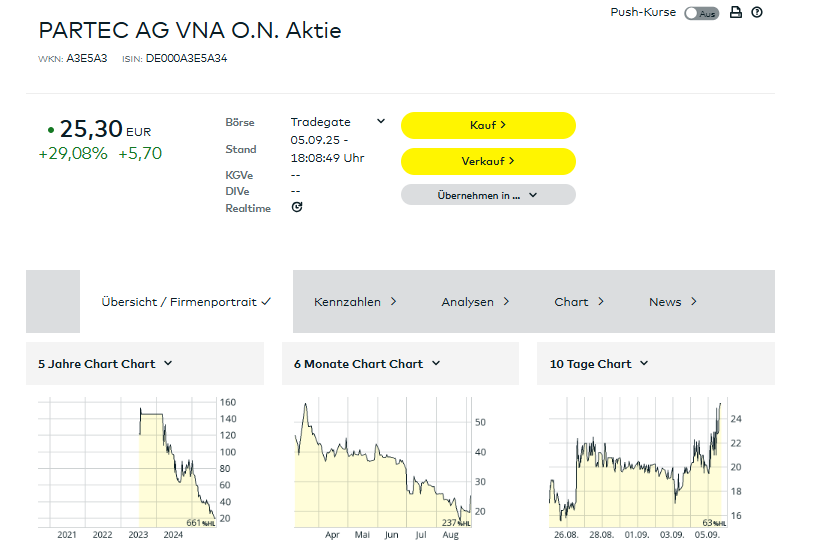Click the KGVe label
814x548 pixels.
[x=239, y=175]
